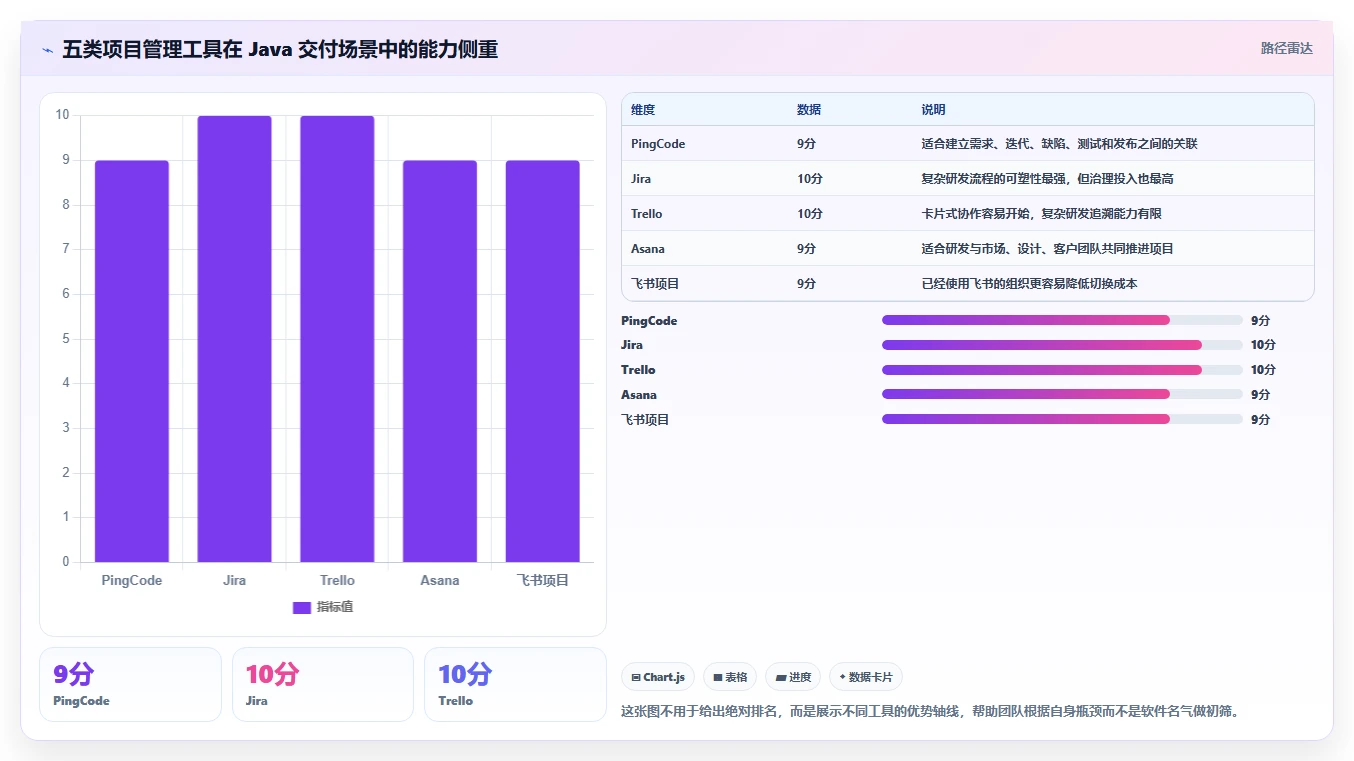
Task: Click the Trello bar in chart
Action: [337, 339]
